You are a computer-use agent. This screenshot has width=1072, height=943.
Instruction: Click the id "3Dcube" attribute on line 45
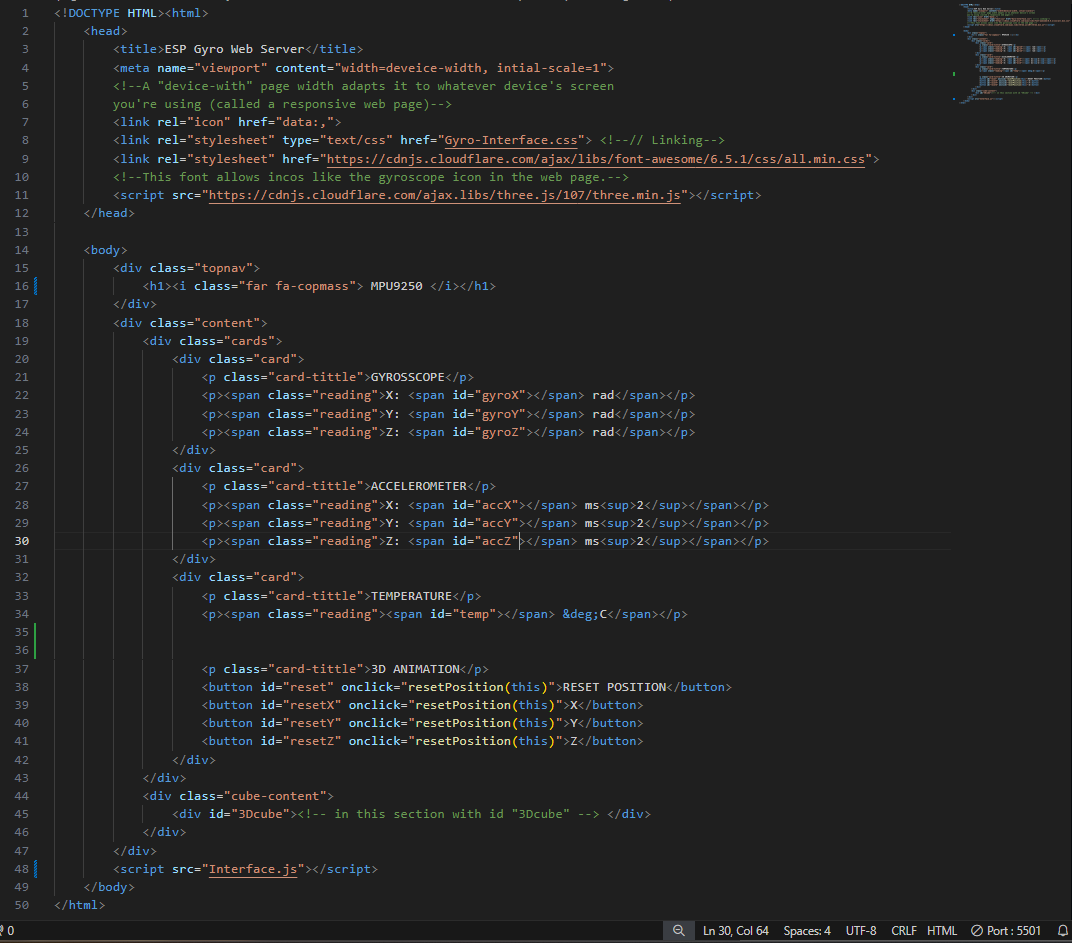coord(249,814)
